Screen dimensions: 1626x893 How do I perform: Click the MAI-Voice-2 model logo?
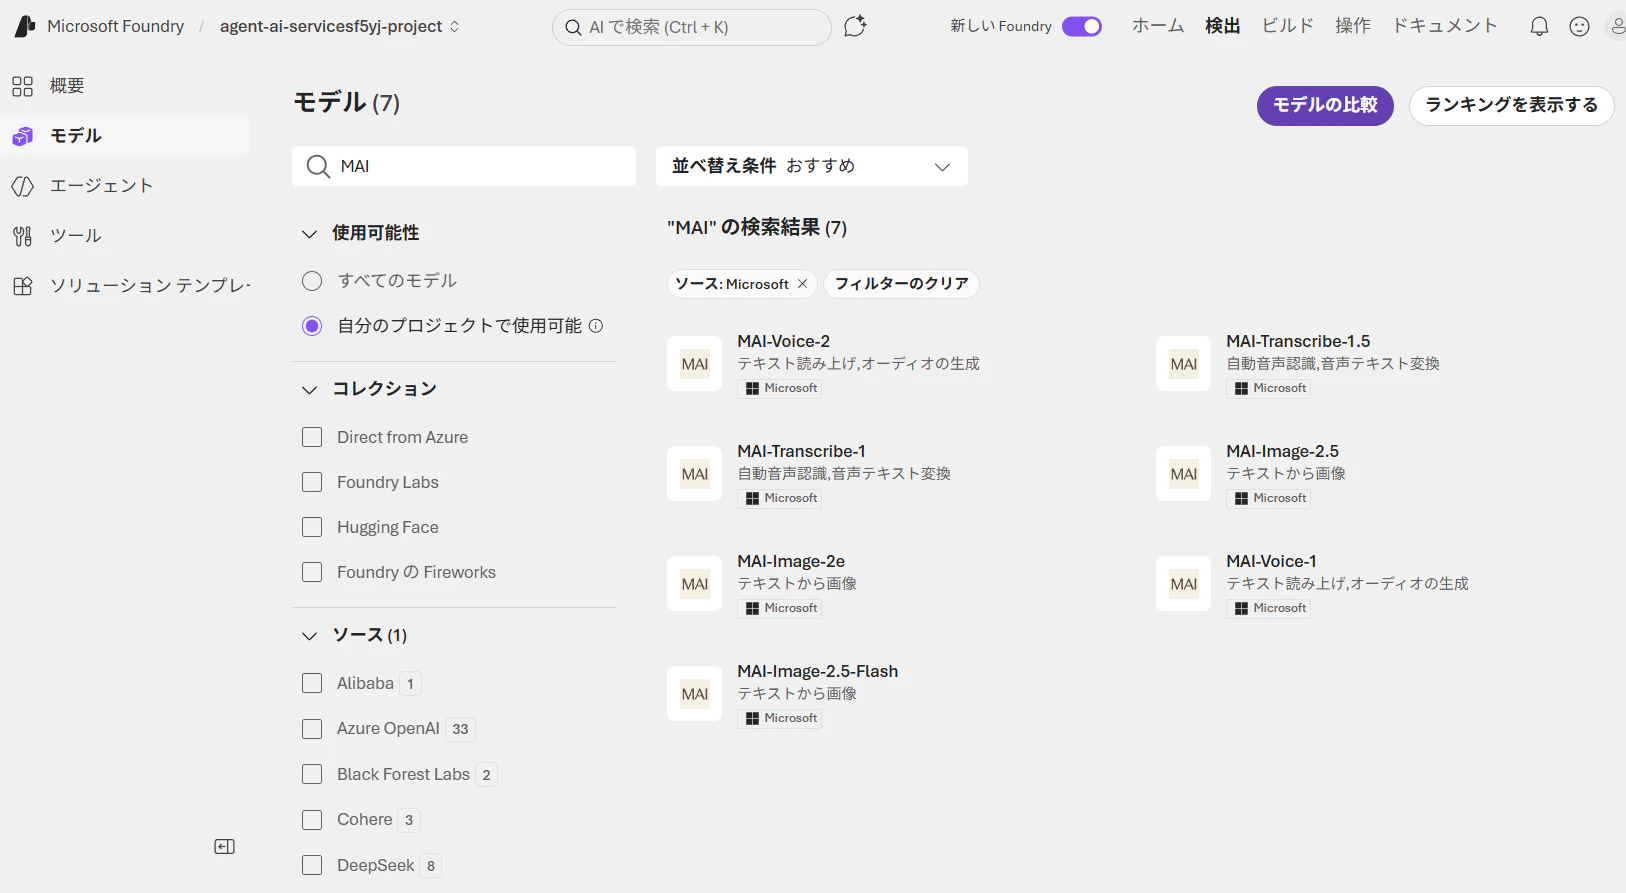[695, 364]
